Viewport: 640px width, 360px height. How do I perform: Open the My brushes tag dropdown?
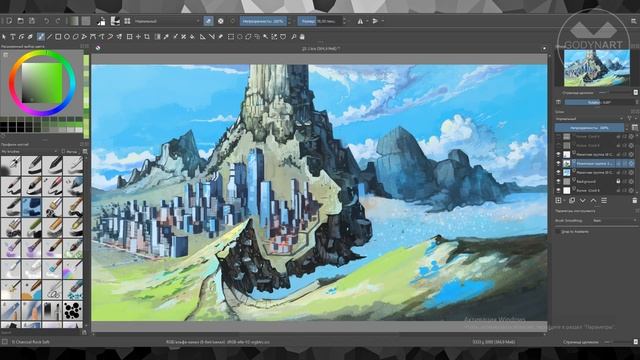29,151
